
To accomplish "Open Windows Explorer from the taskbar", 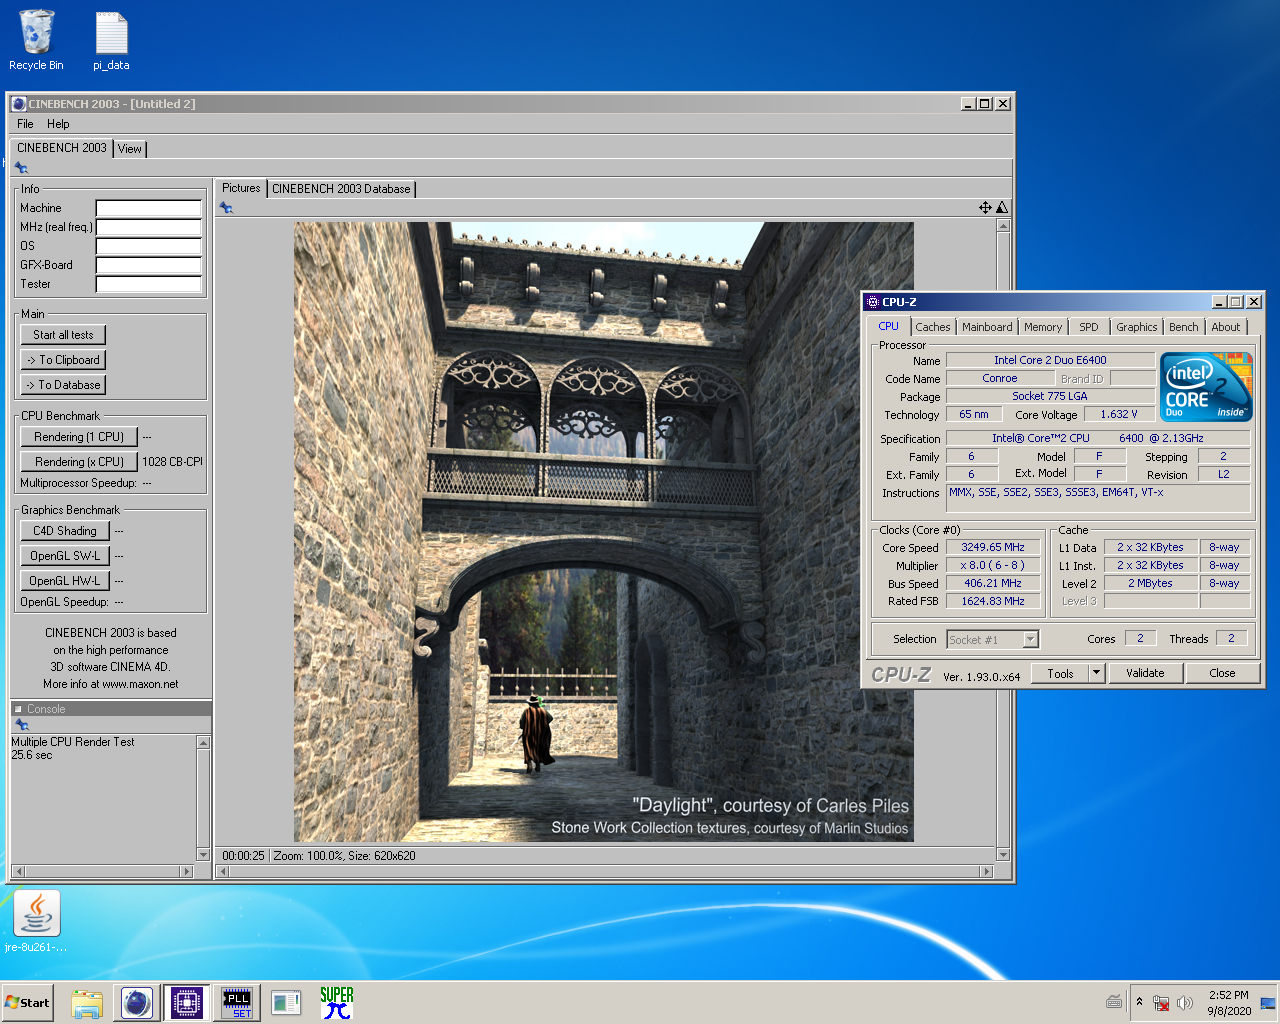I will click(87, 1003).
